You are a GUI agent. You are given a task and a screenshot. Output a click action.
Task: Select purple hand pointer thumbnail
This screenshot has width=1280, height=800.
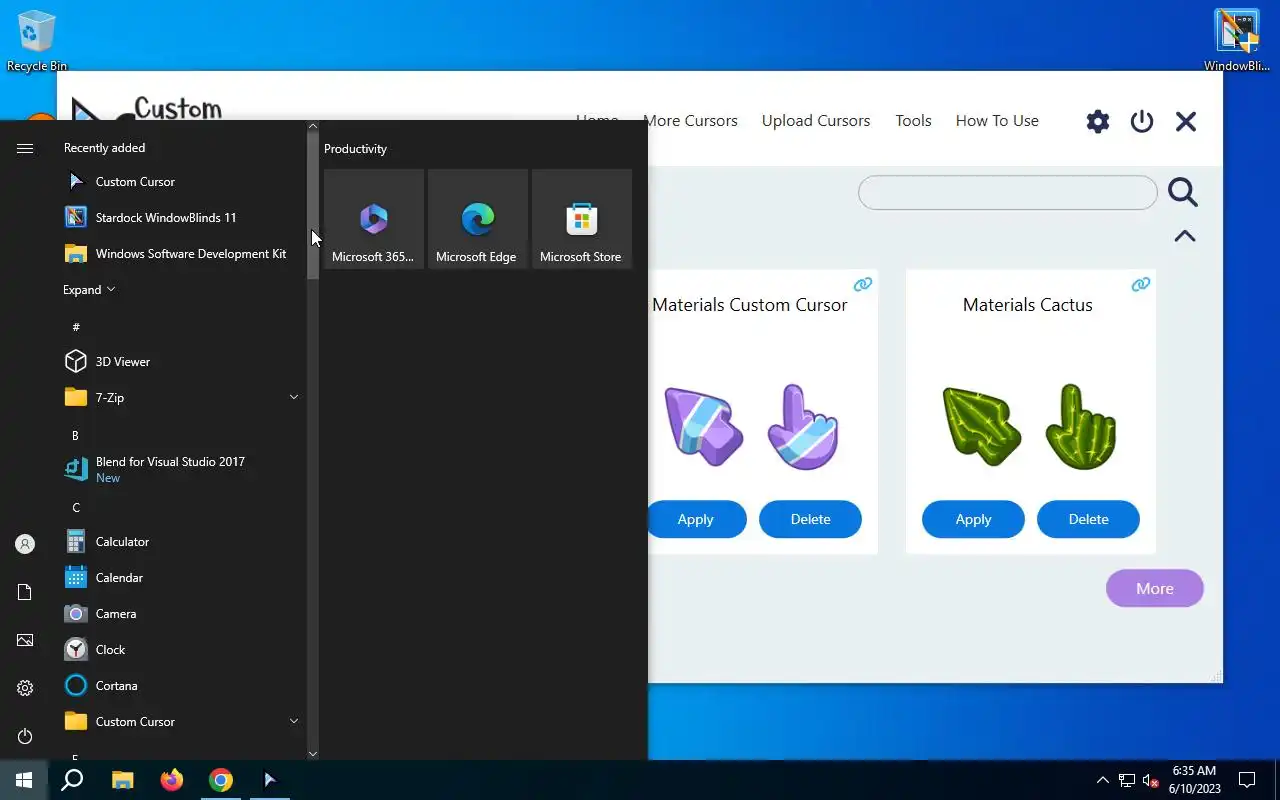click(802, 427)
